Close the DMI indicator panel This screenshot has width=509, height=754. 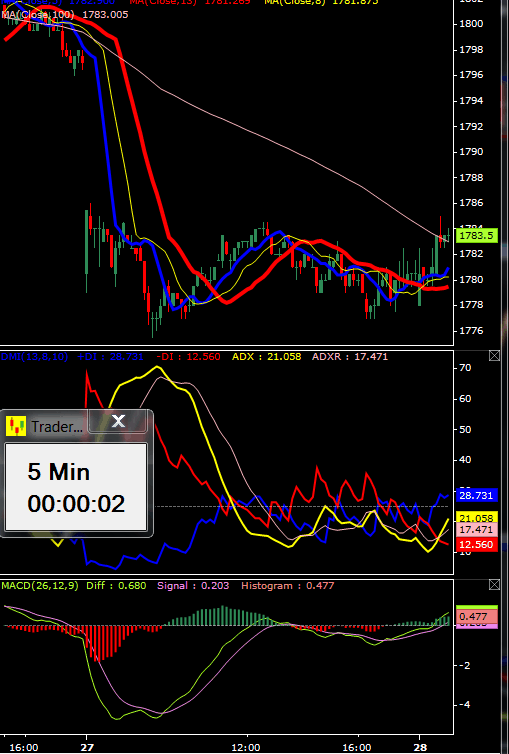494,356
